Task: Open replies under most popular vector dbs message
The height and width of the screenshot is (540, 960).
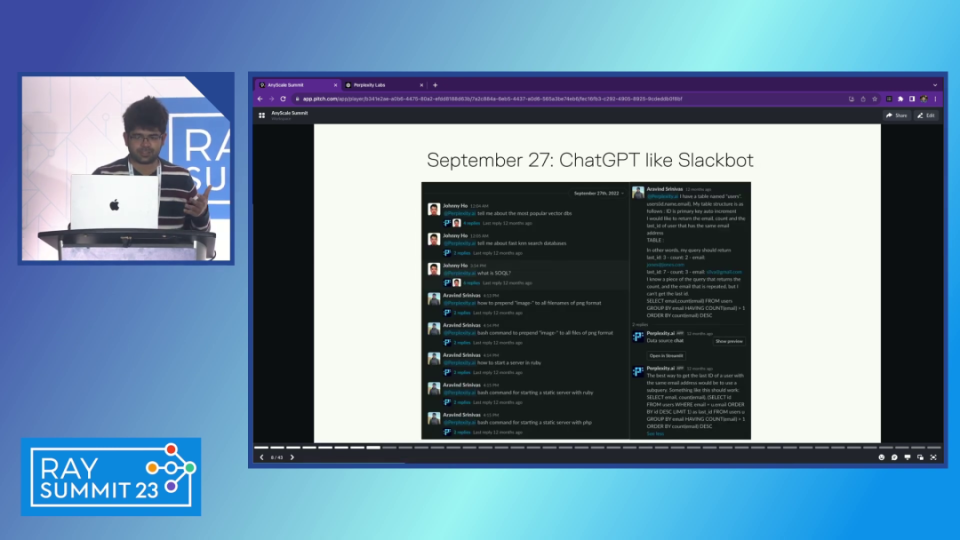Action: (x=471, y=223)
